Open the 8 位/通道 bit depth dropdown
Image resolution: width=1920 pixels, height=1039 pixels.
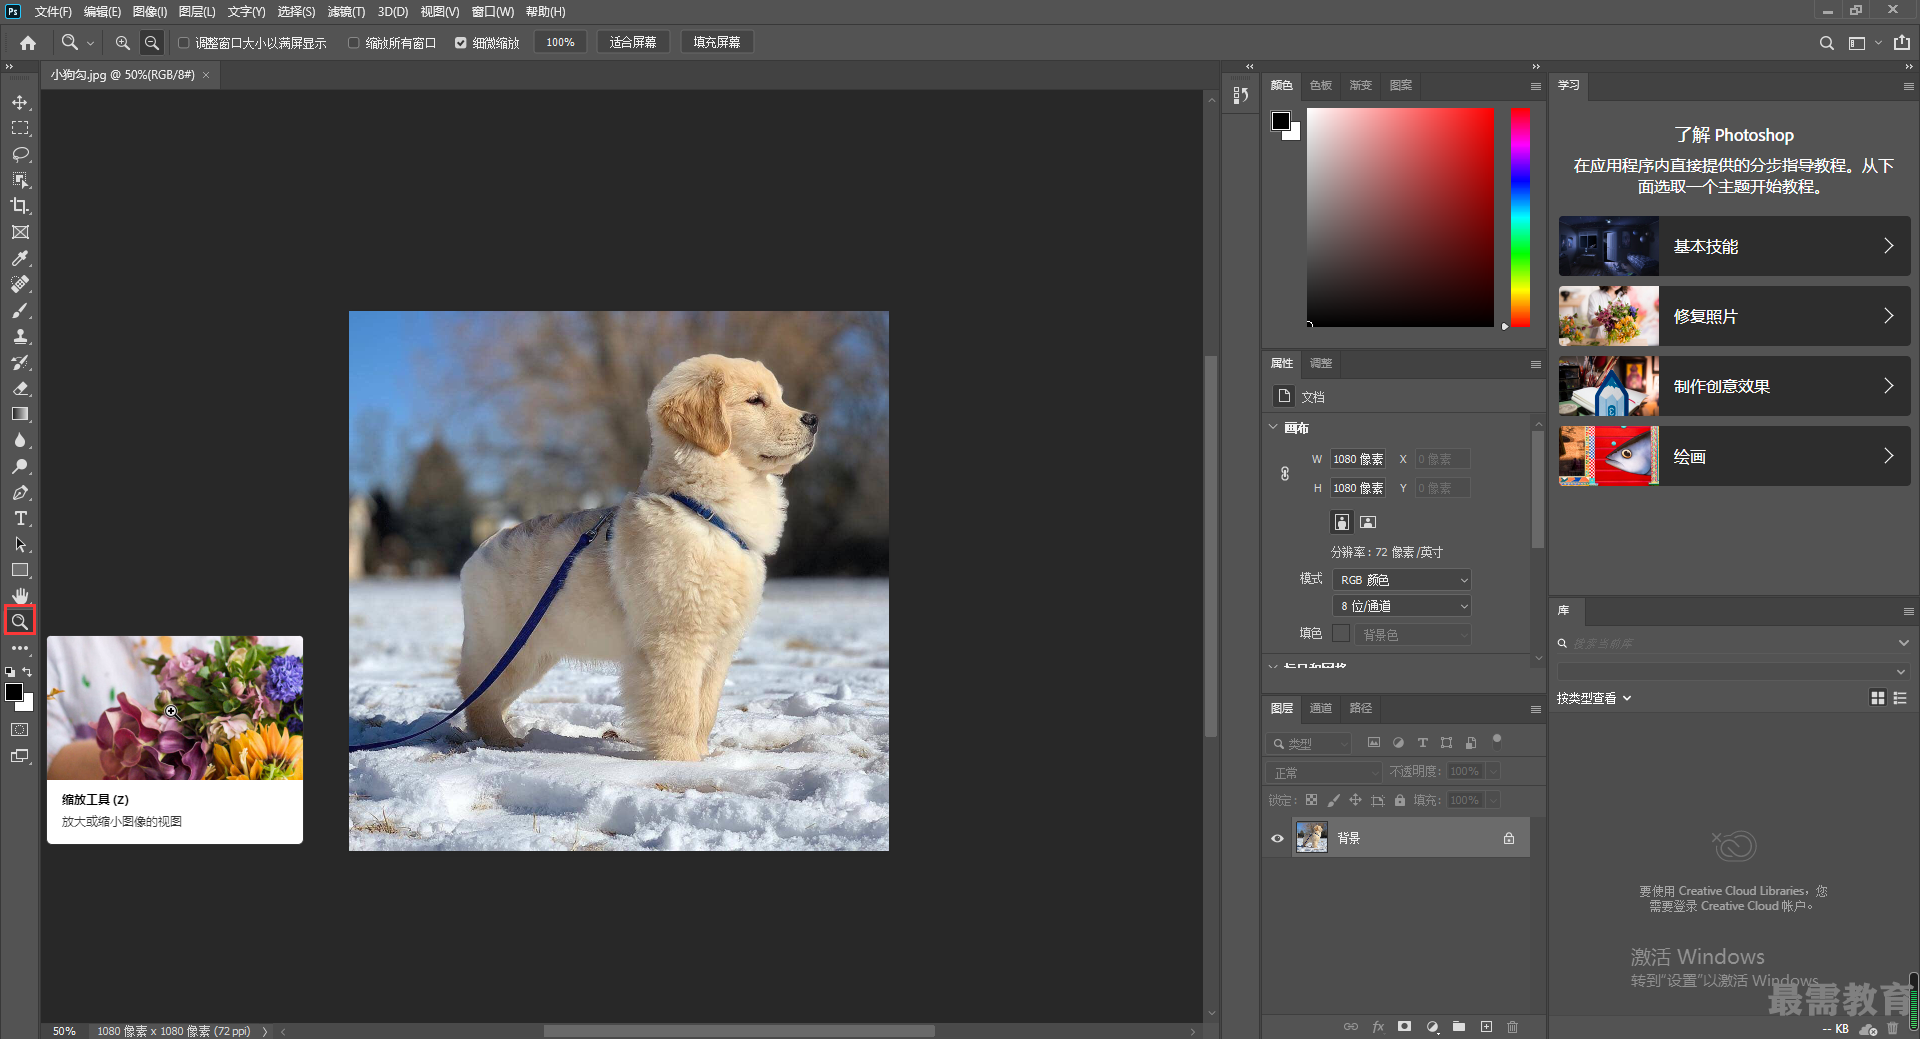(1401, 606)
